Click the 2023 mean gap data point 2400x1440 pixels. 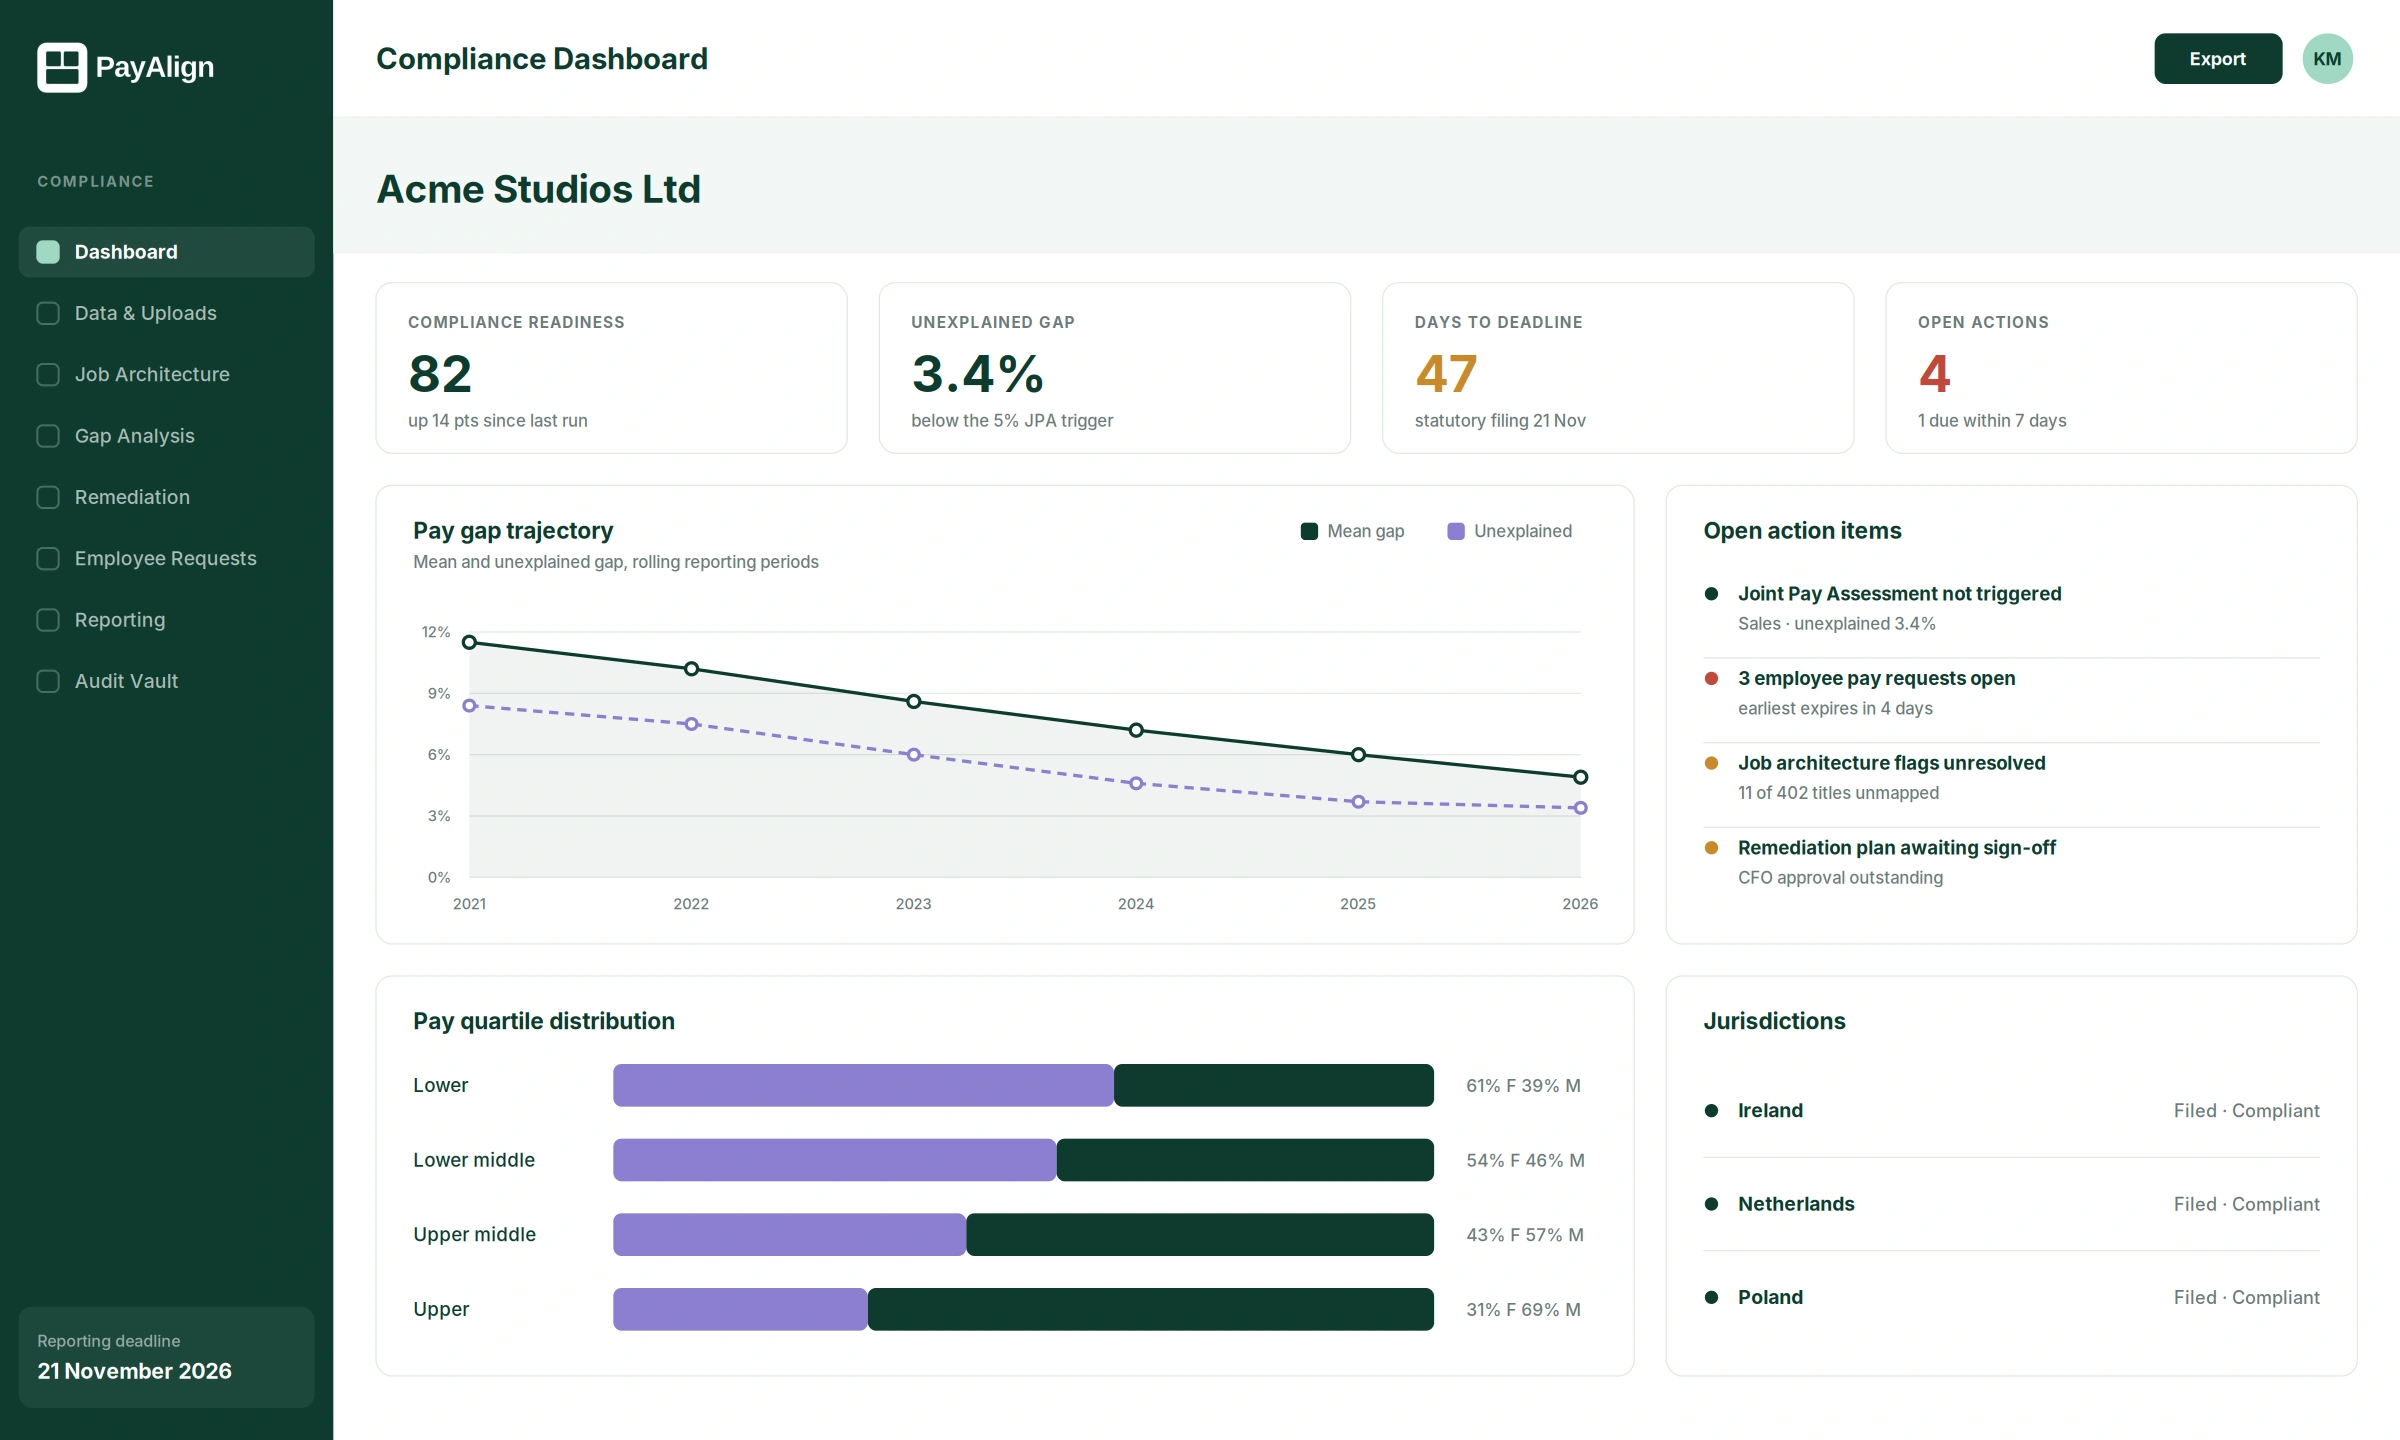(913, 702)
